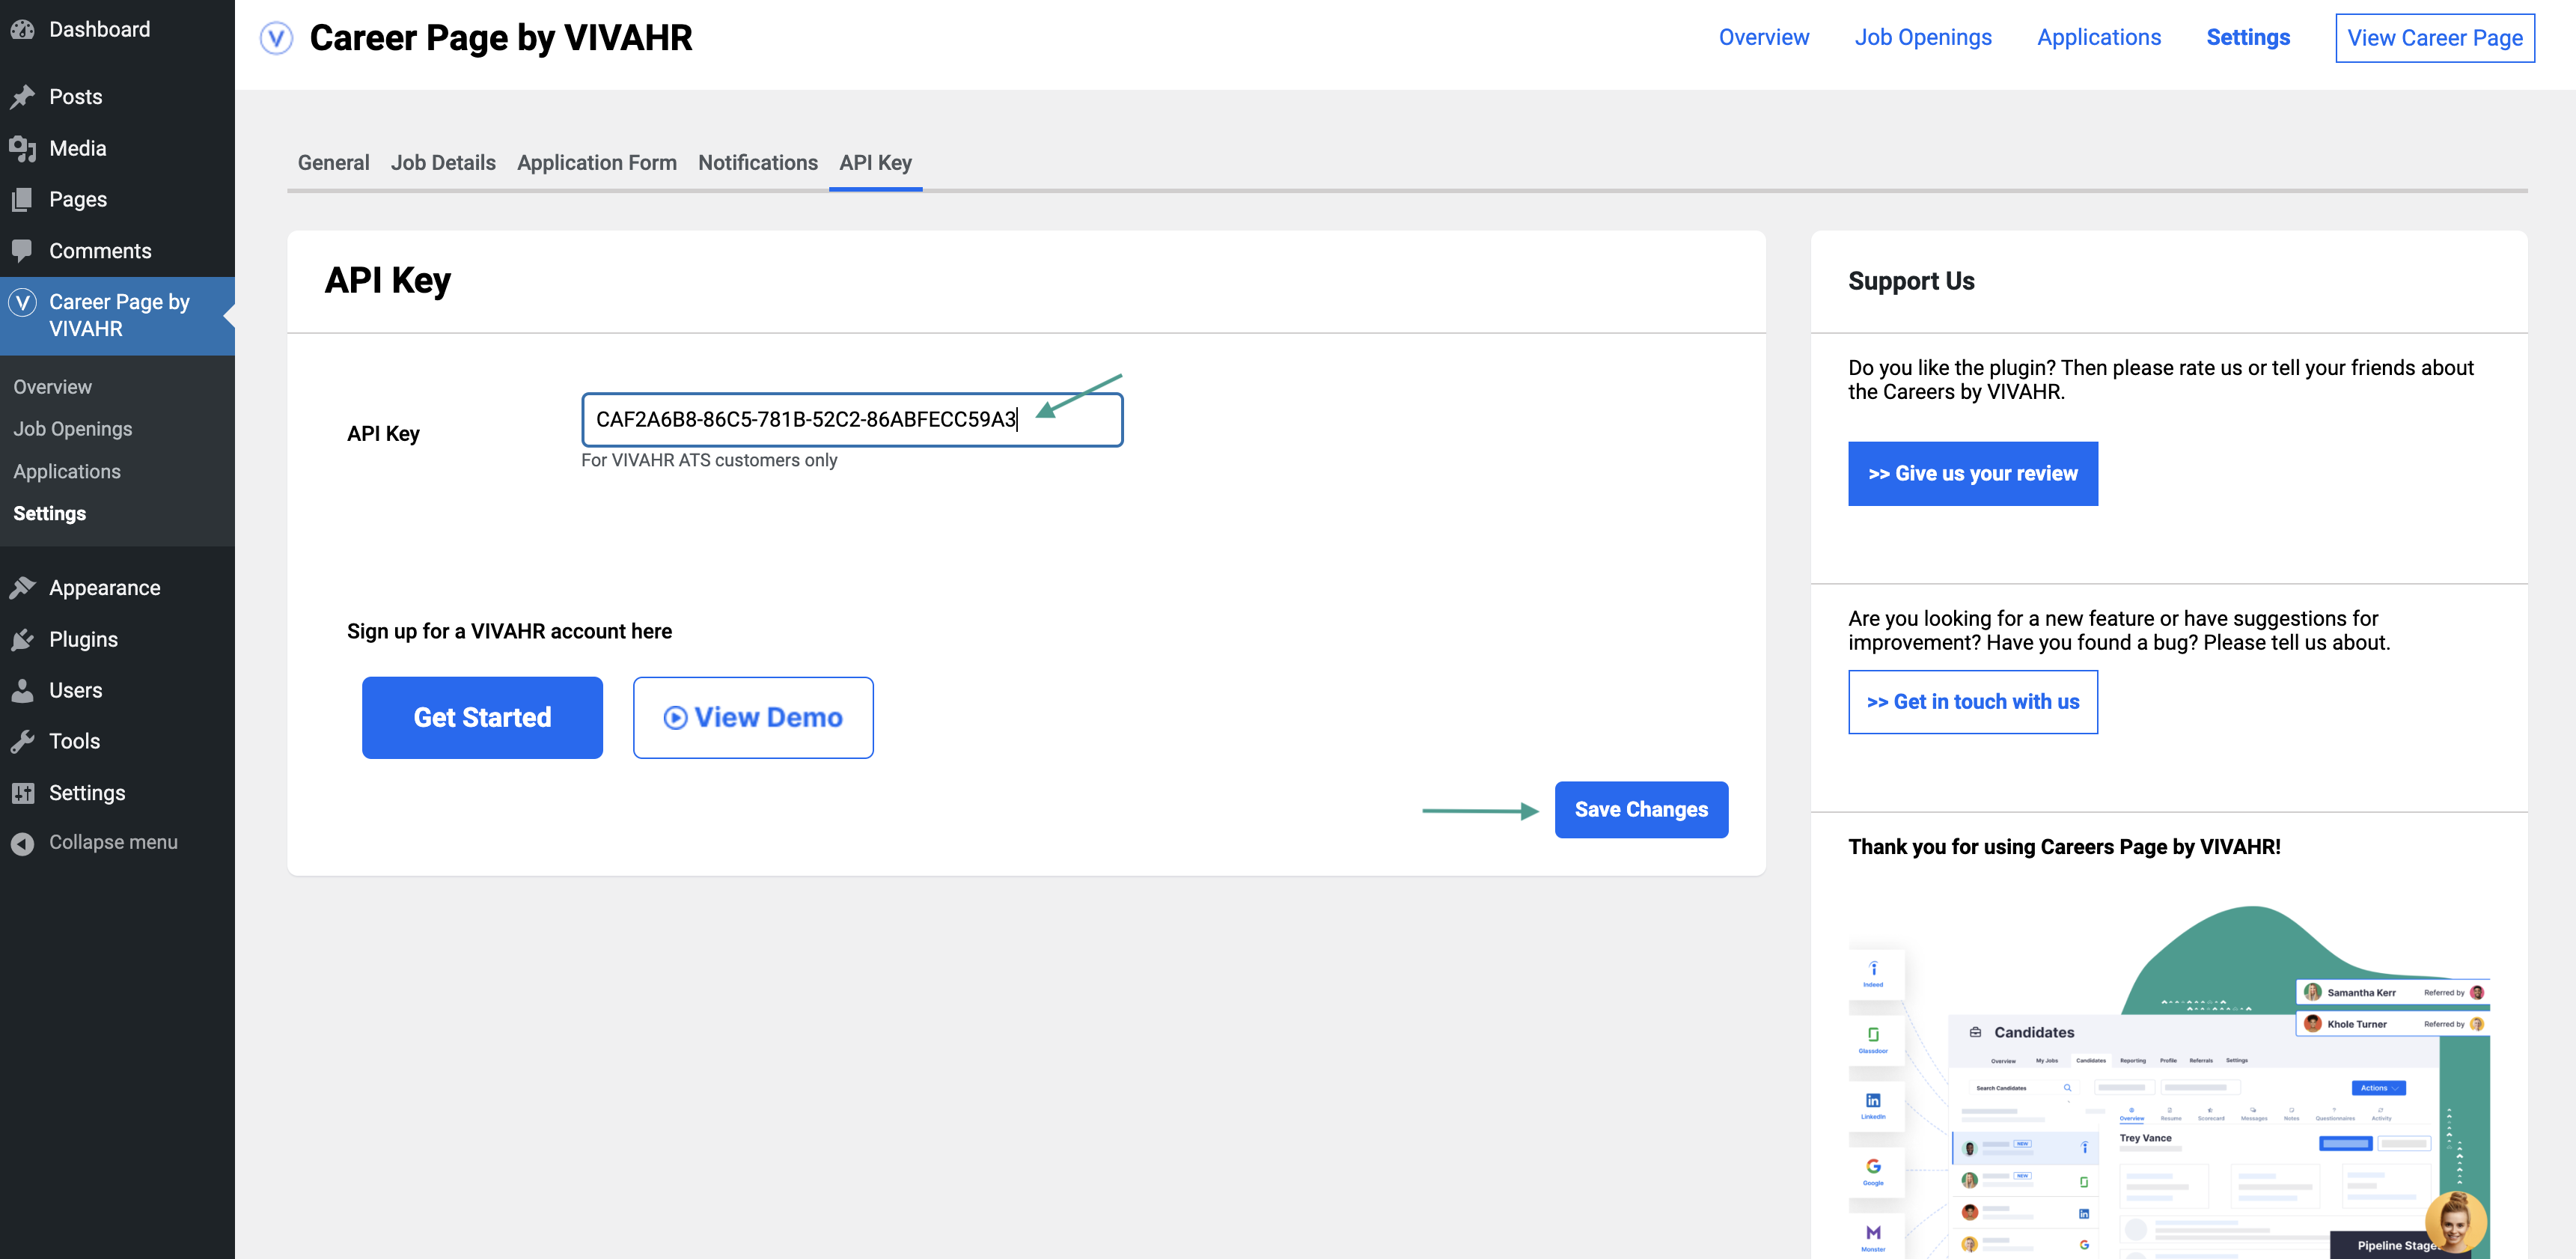Viewport: 2576px width, 1259px height.
Task: Save the API key with Save Changes
Action: (1641, 810)
